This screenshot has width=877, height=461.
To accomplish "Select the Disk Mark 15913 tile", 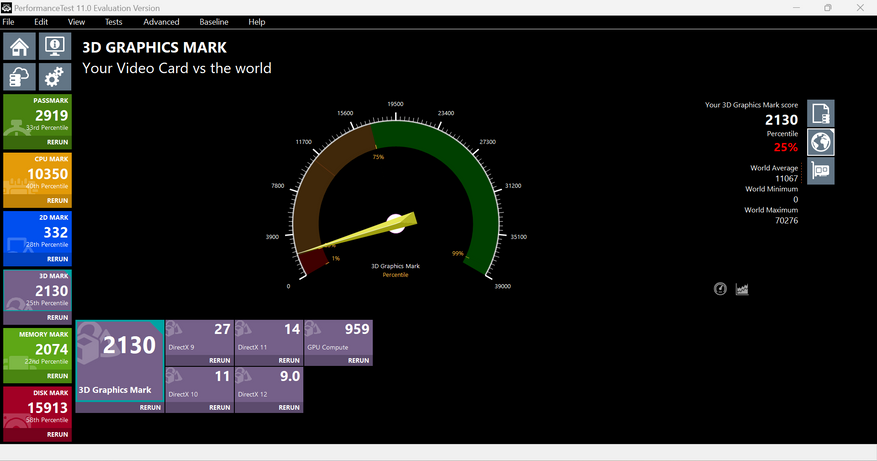I will 37,408.
